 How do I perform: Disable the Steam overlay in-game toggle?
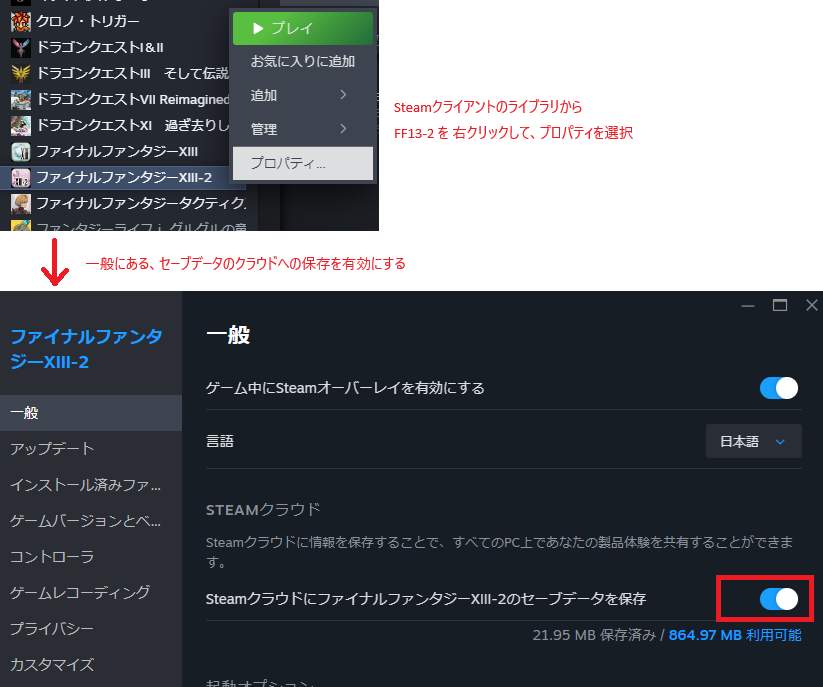tap(779, 388)
